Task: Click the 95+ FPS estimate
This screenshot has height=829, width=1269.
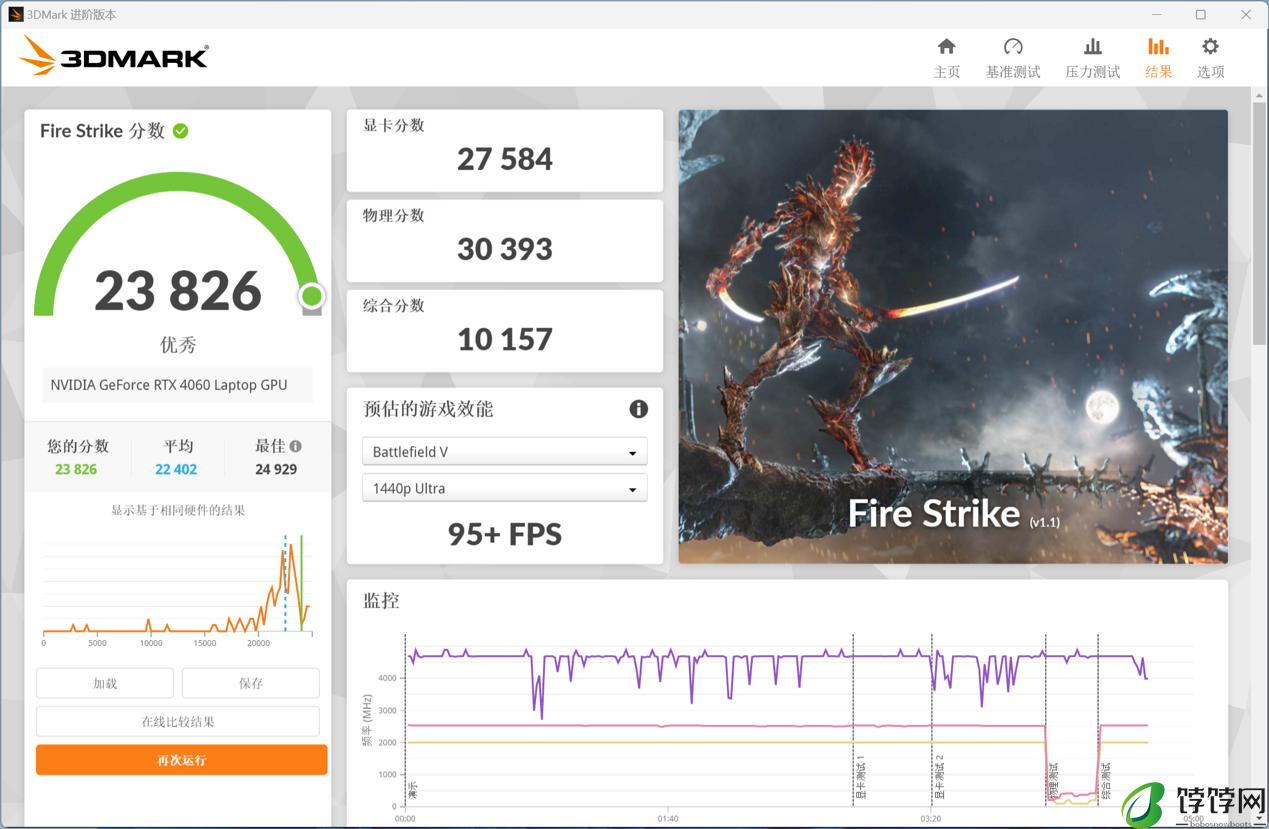Action: pyautogui.click(x=504, y=534)
